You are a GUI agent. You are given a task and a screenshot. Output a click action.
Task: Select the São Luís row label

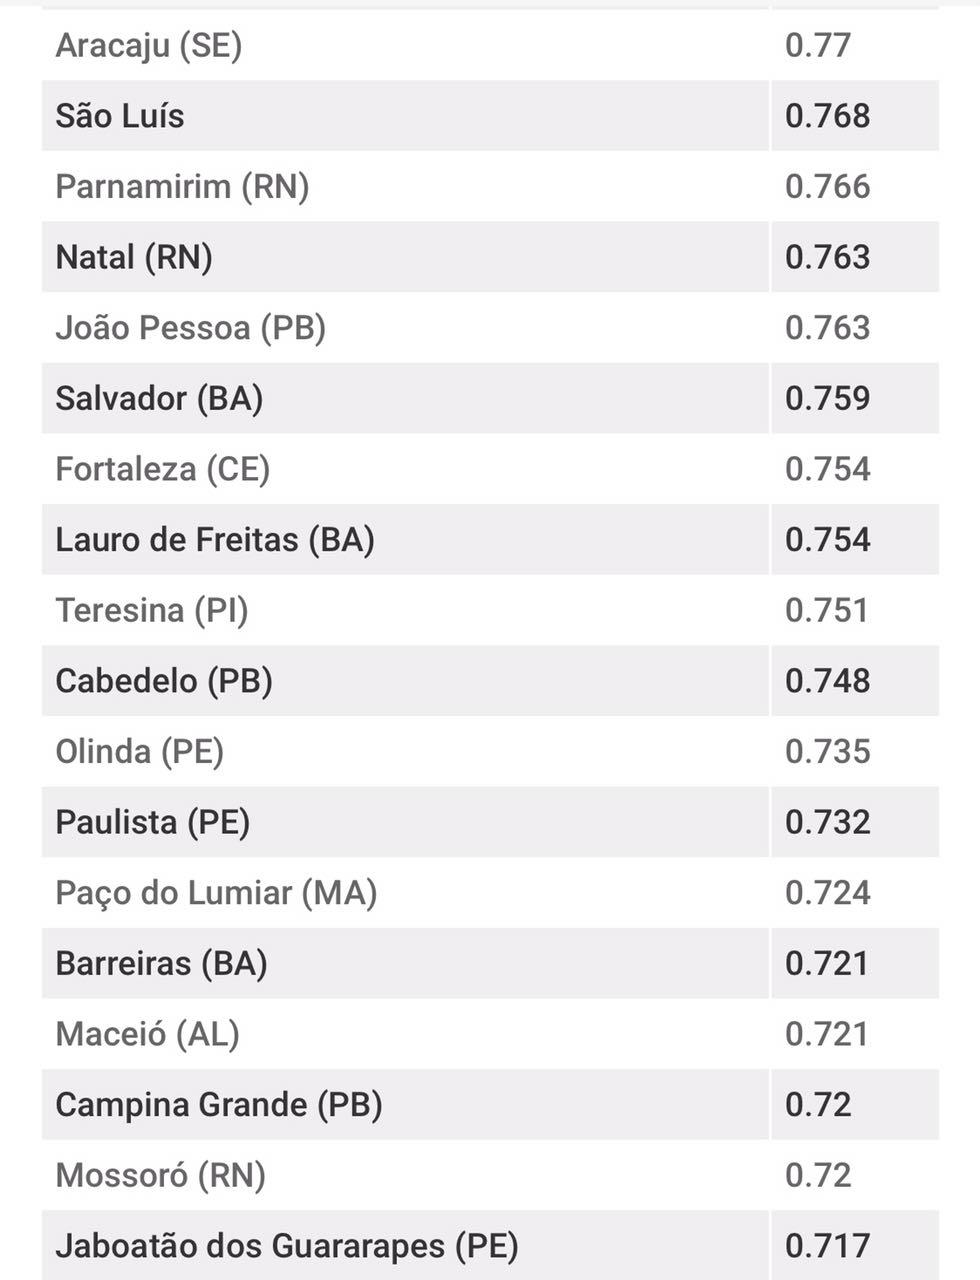[120, 116]
